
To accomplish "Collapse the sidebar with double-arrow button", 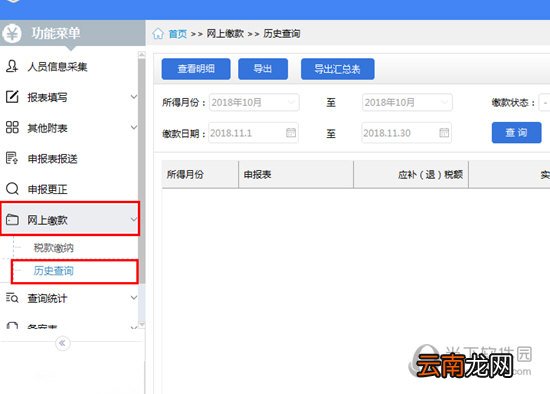I will click(62, 343).
